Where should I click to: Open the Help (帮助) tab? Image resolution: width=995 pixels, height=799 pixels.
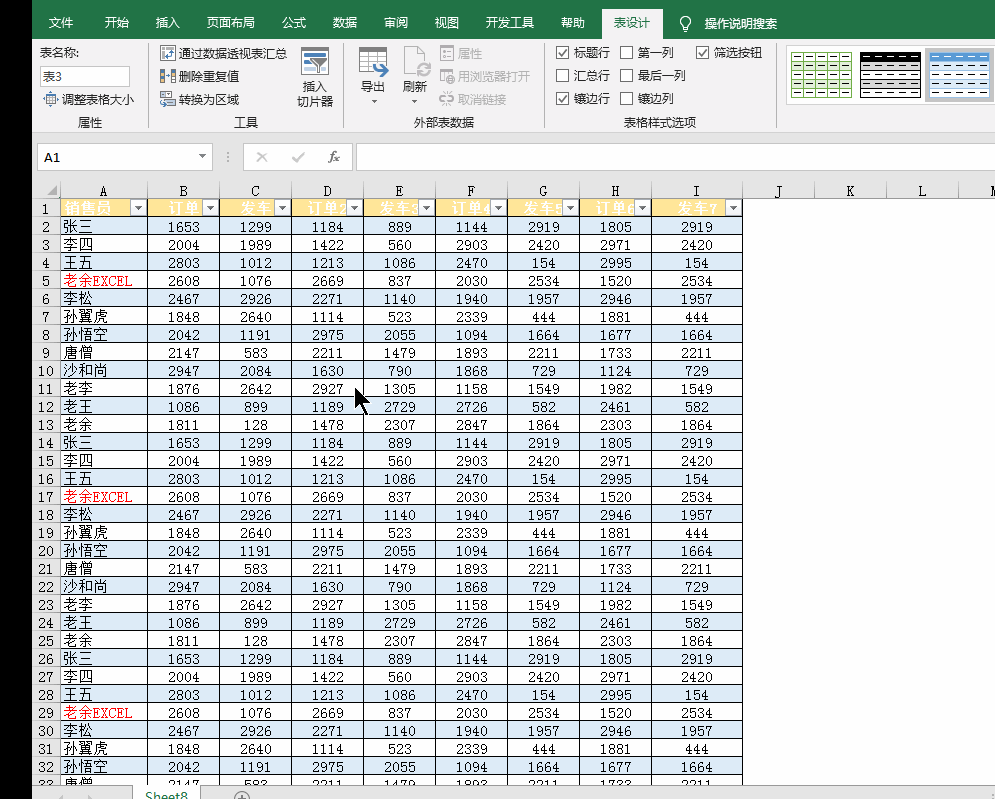[x=572, y=23]
